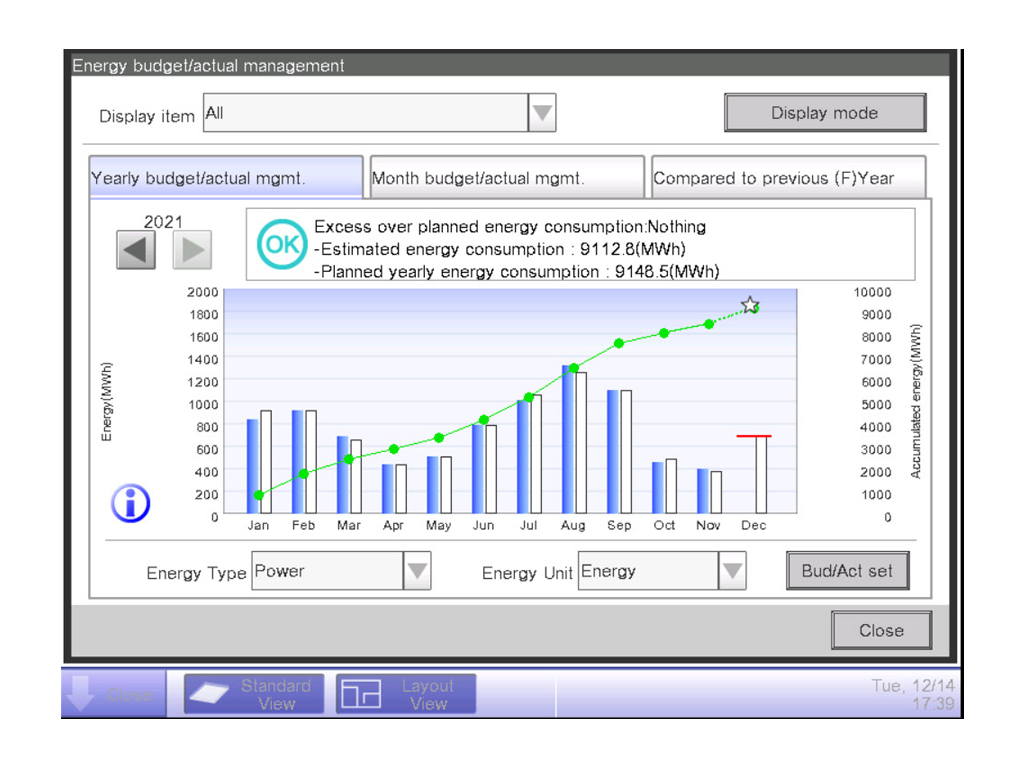This screenshot has width=1024, height=768.
Task: Switch to Compared to previous (F)Year tab
Action: coord(788,179)
